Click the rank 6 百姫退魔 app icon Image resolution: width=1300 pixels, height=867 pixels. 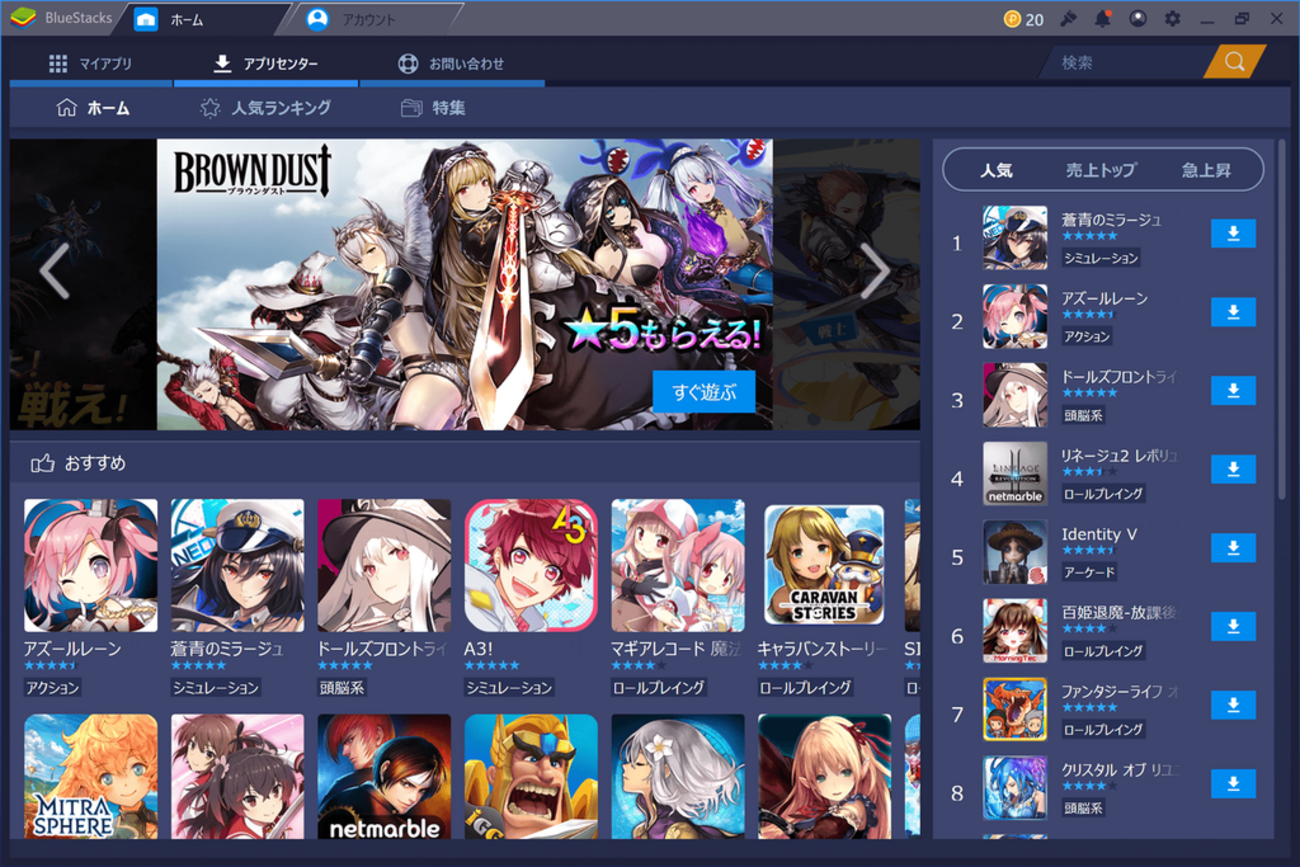click(x=1015, y=630)
